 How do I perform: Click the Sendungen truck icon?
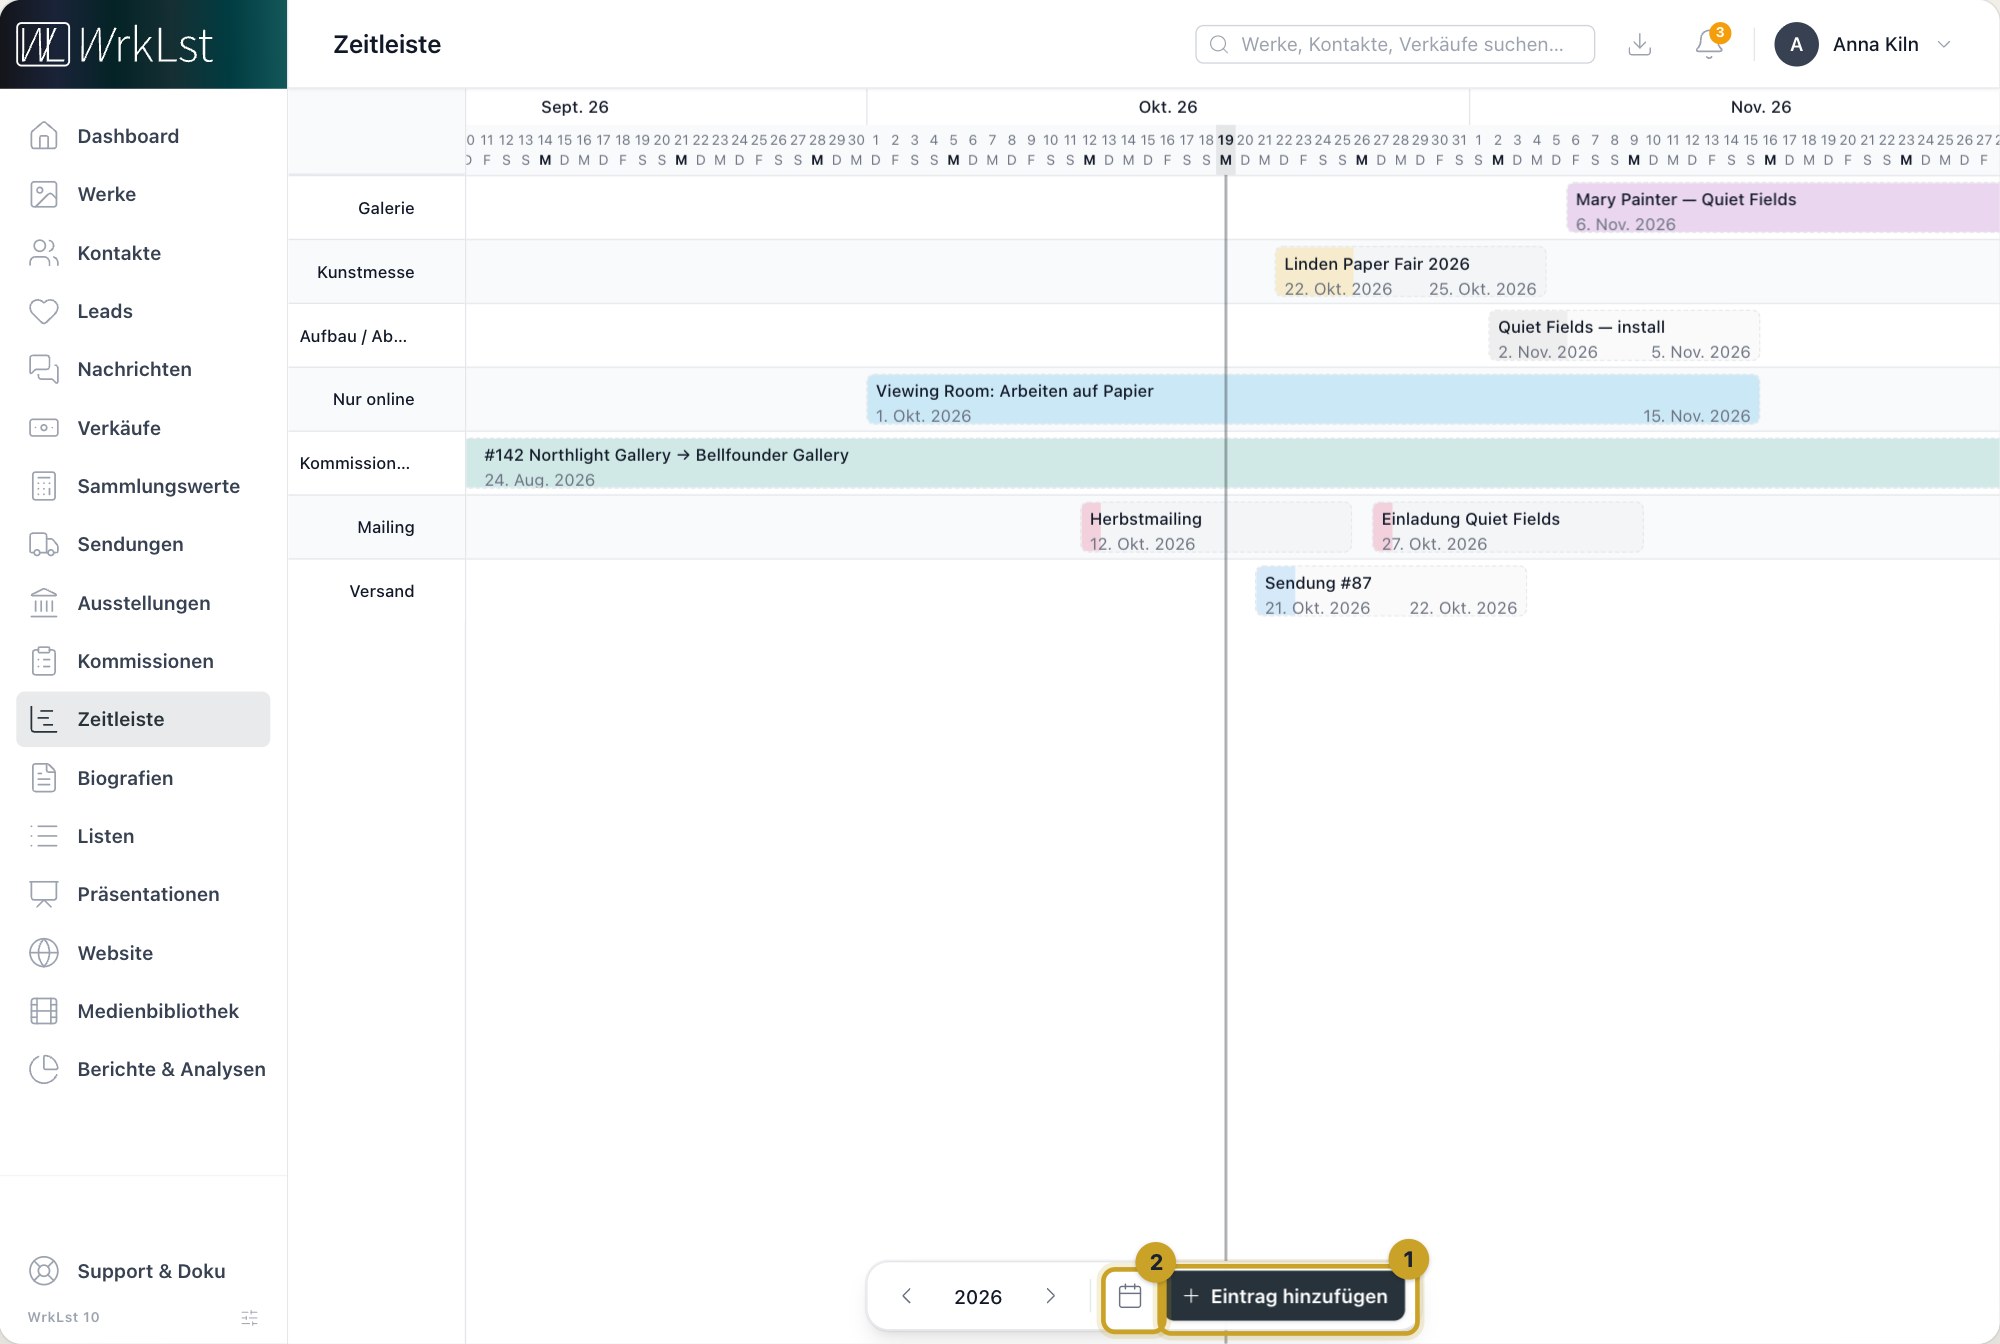click(44, 544)
